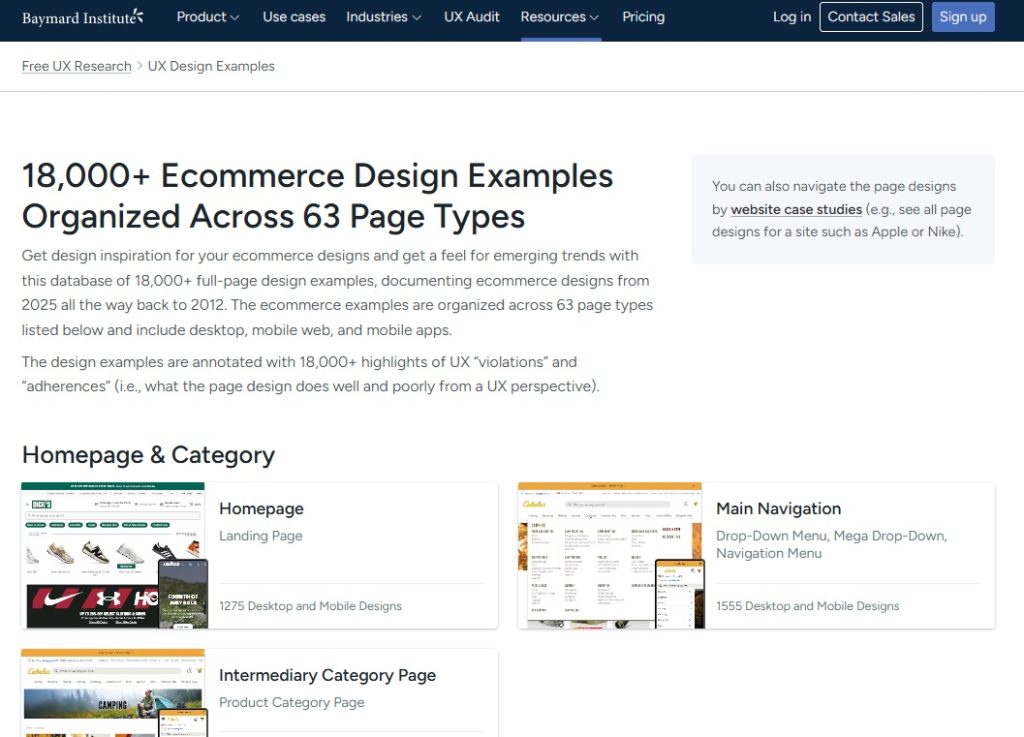Screen dimensions: 1024x737
Task: Open the UX Audit page
Action: tap(471, 17)
